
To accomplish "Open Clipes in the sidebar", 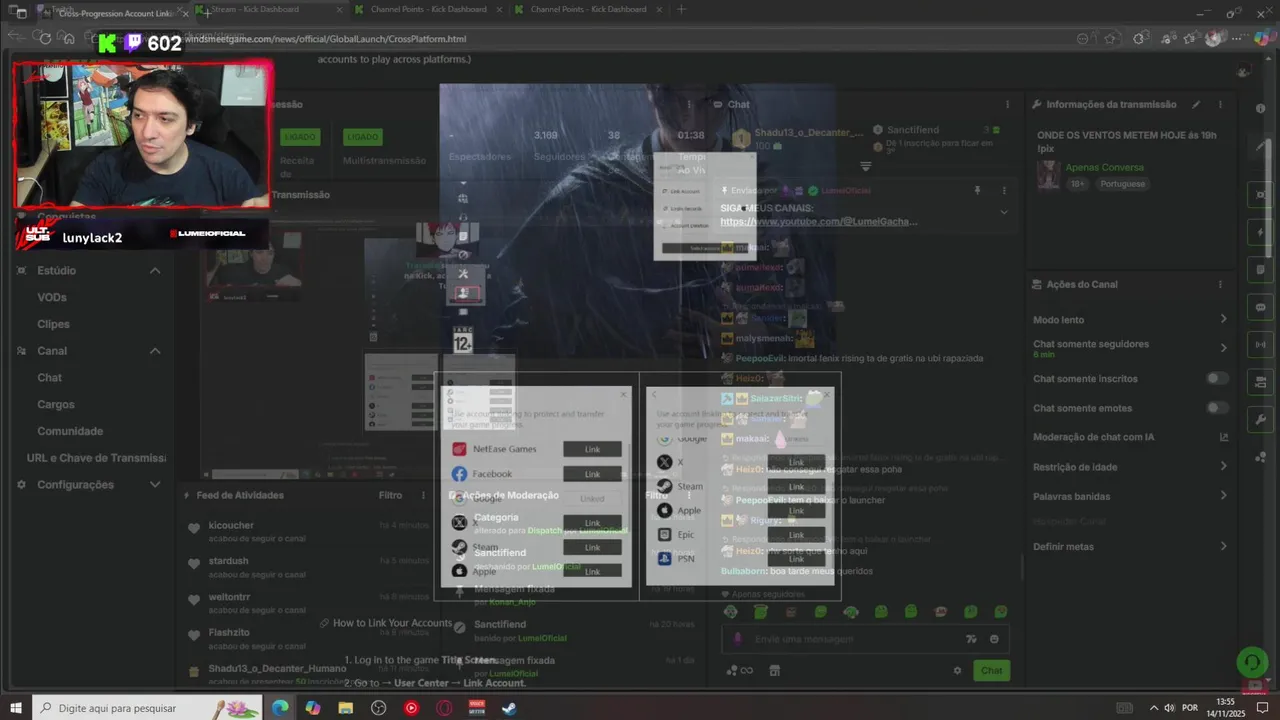I will click(x=54, y=324).
